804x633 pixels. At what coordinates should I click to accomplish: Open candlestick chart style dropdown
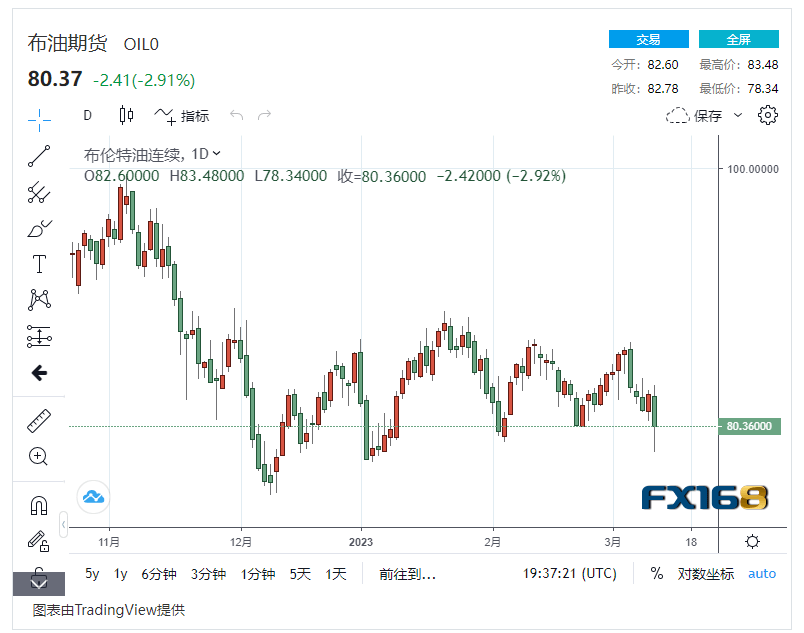click(126, 115)
